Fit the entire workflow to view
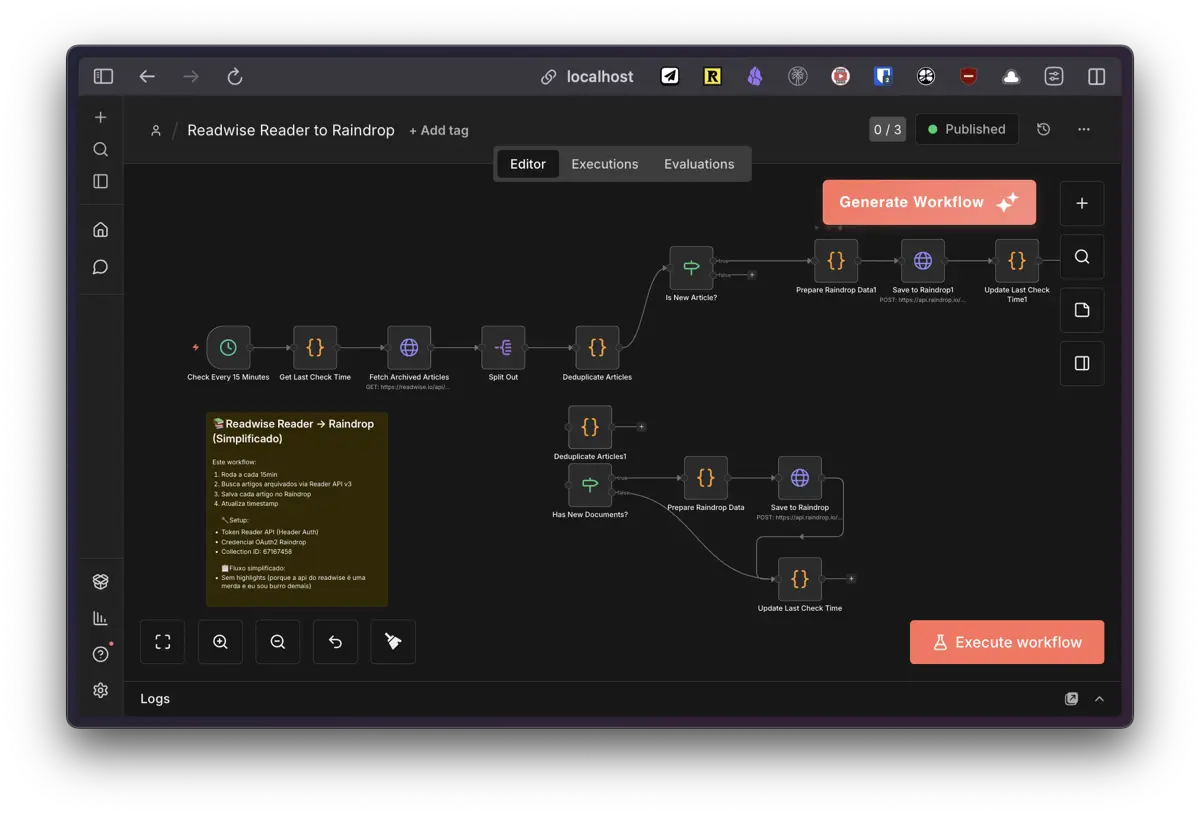 click(162, 641)
